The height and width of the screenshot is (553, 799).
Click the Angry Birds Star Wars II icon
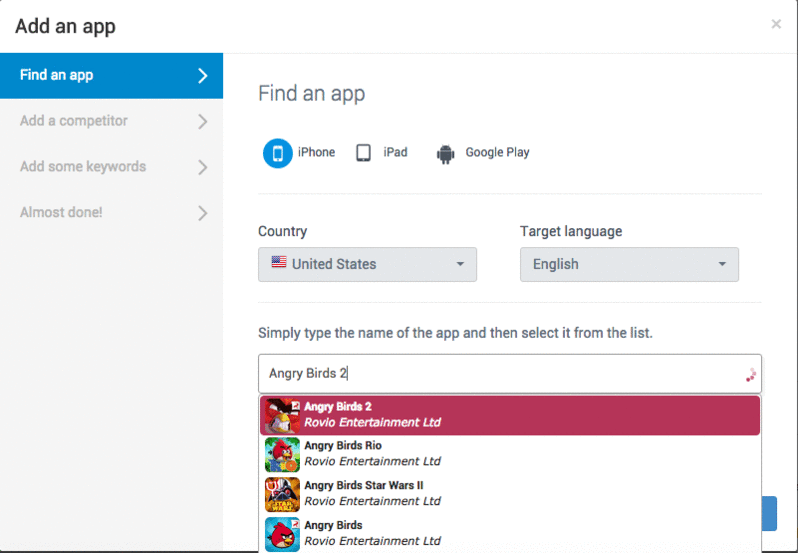point(282,494)
